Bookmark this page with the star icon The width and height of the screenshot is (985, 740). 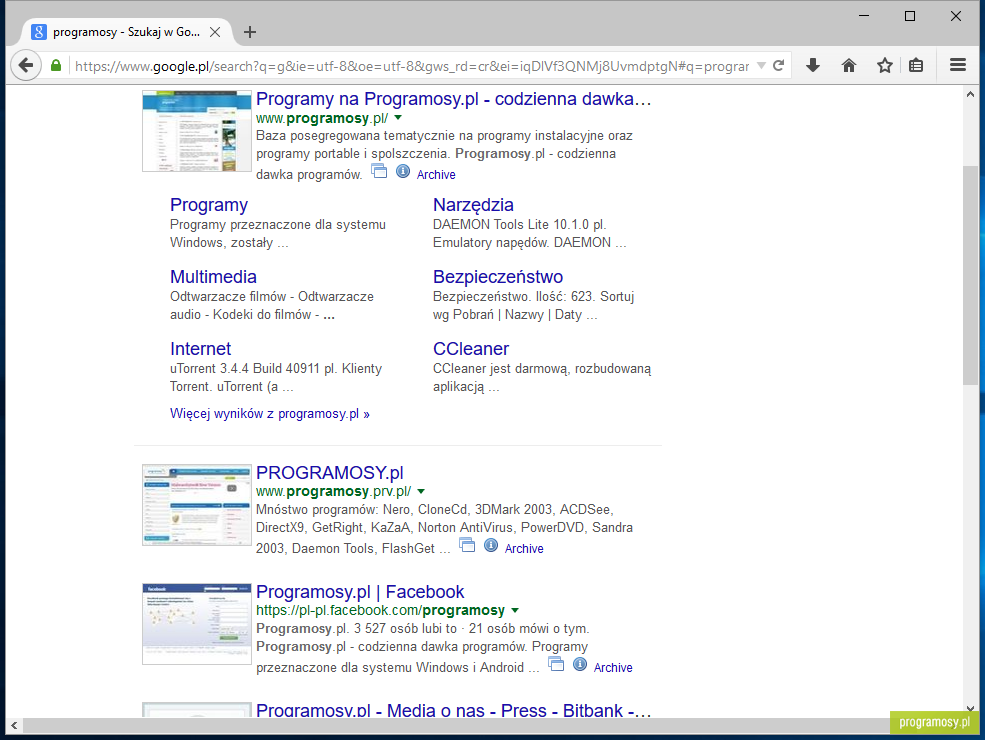(884, 65)
